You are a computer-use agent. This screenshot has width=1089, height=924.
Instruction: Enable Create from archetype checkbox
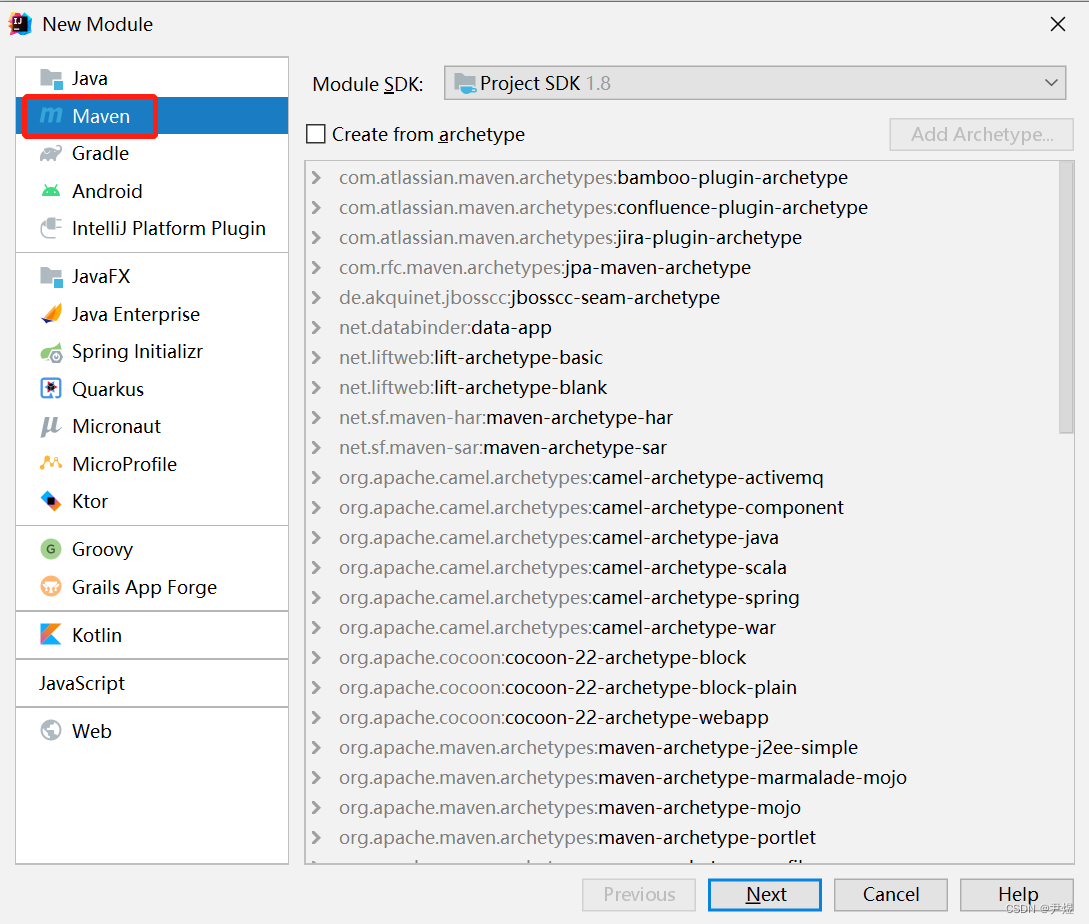point(316,133)
